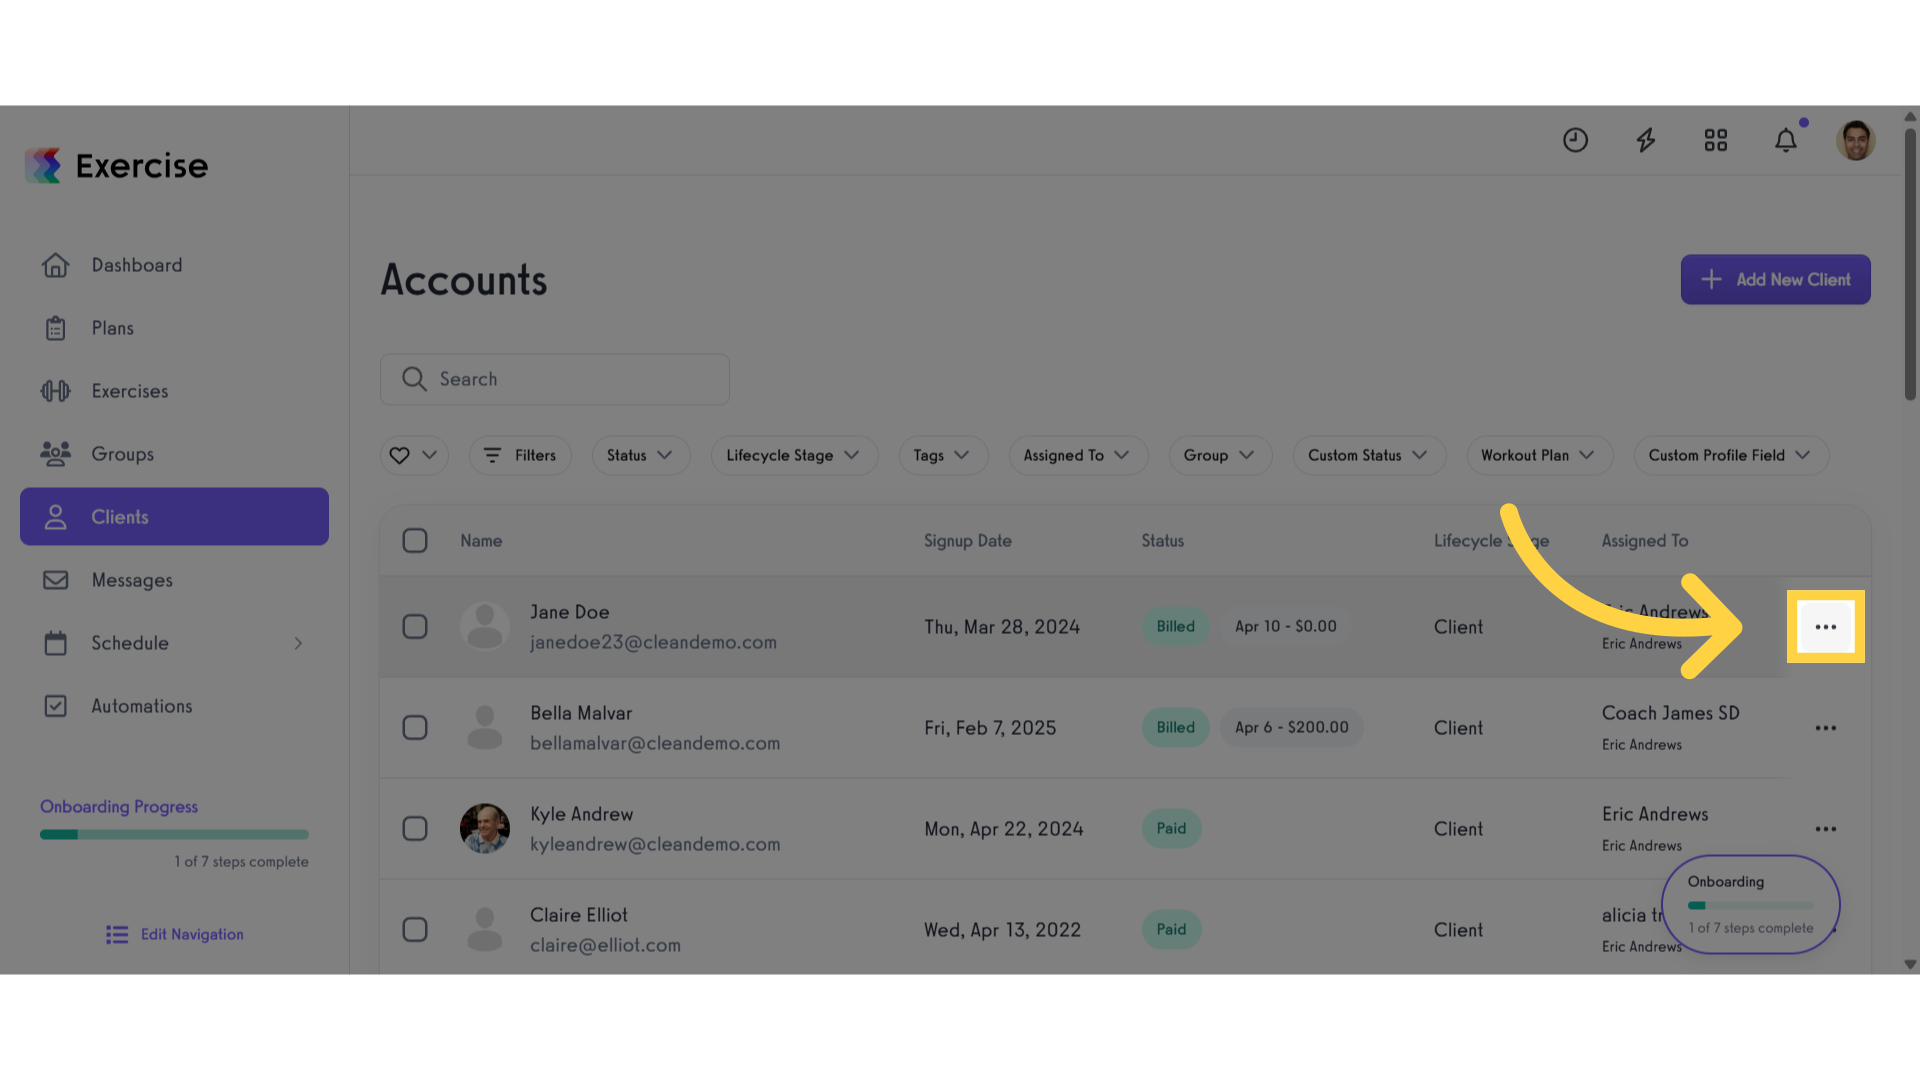Expand the Custom Profile Field filter
The width and height of the screenshot is (1920, 1080).
point(1731,455)
